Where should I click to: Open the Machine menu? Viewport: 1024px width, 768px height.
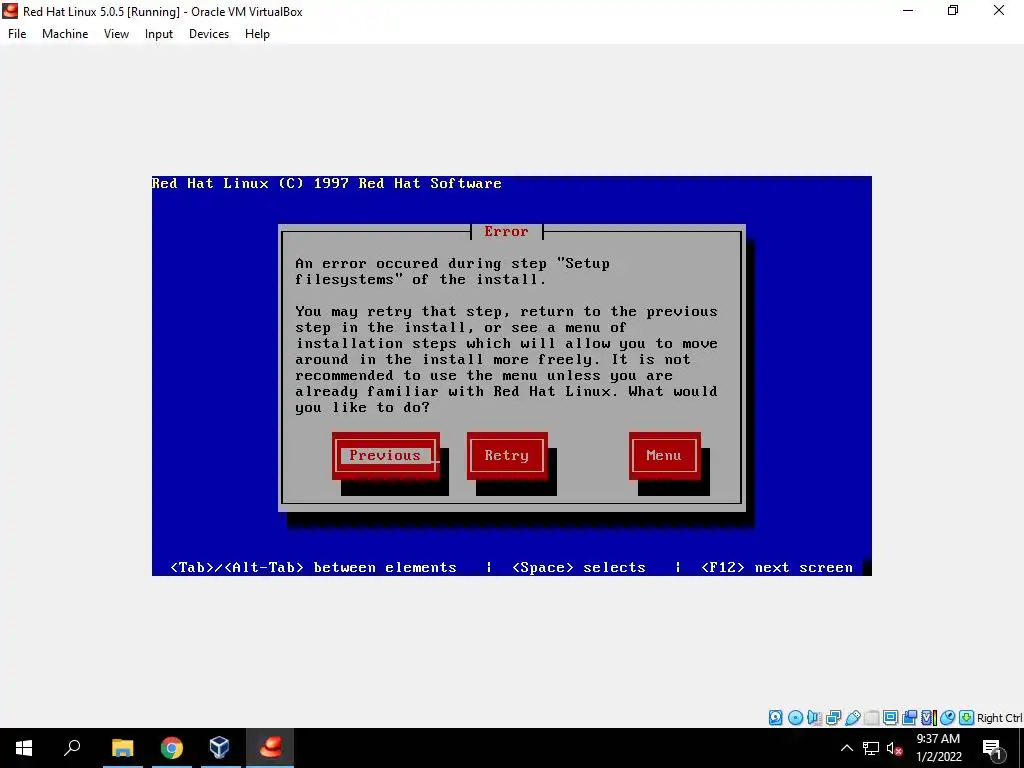tap(65, 34)
